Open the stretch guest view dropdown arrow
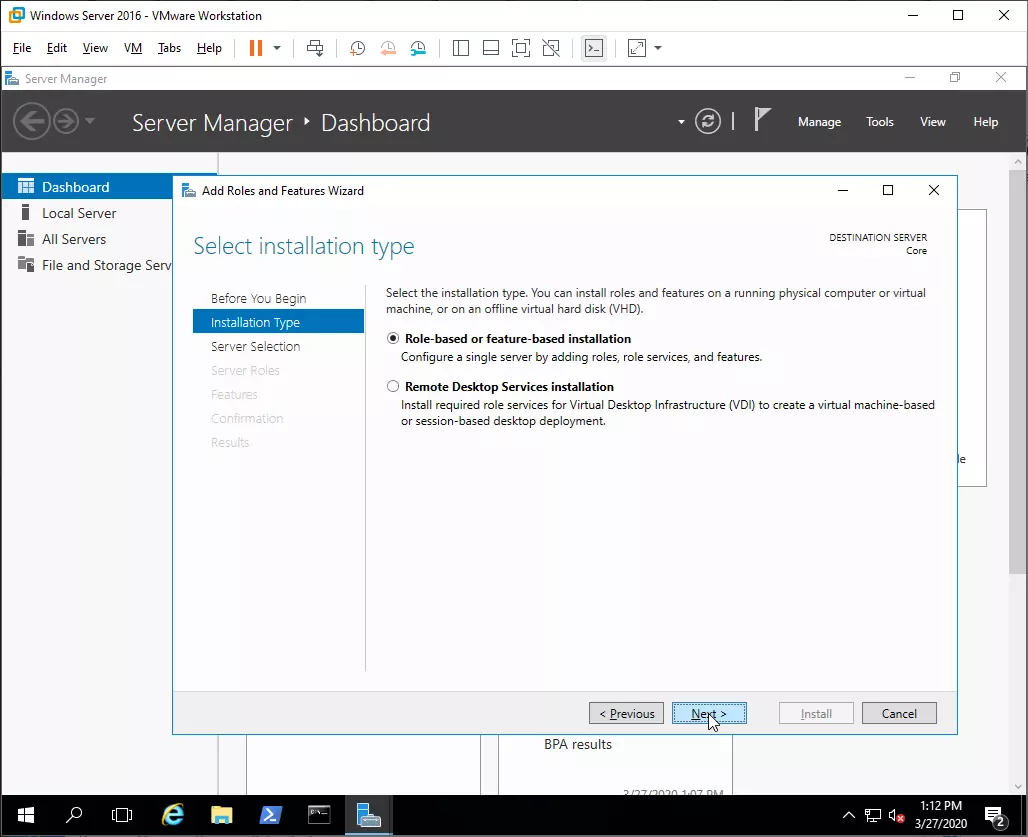1028x837 pixels. coord(658,48)
